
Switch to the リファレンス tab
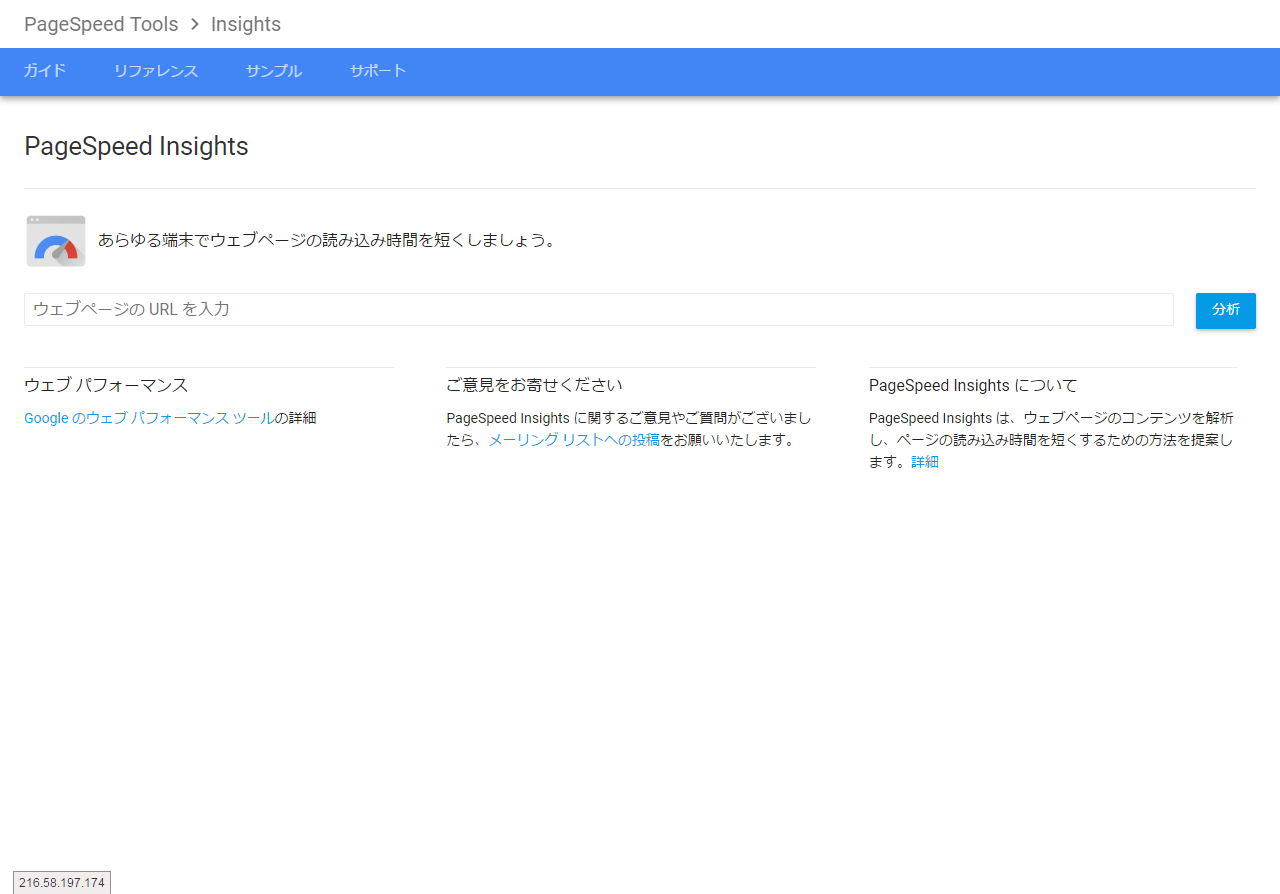156,71
